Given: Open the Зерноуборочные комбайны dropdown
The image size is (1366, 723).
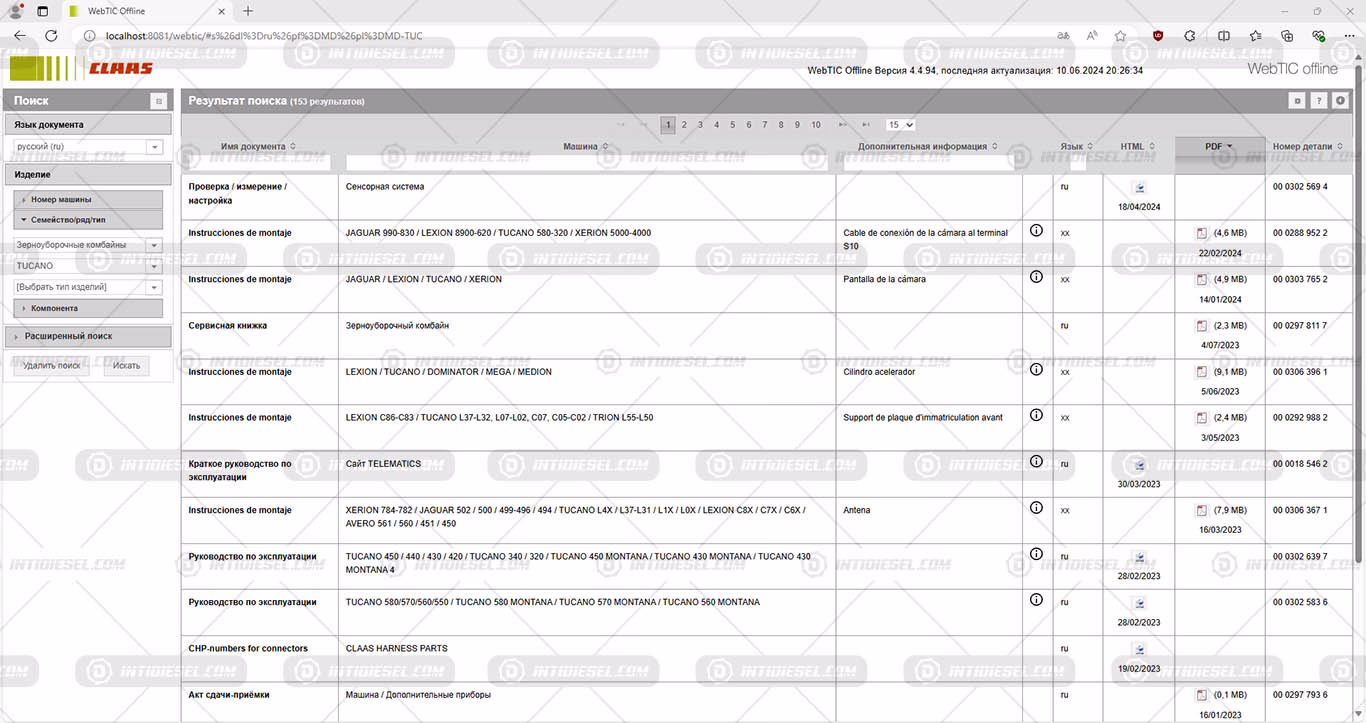Looking at the screenshot, I should [x=88, y=245].
